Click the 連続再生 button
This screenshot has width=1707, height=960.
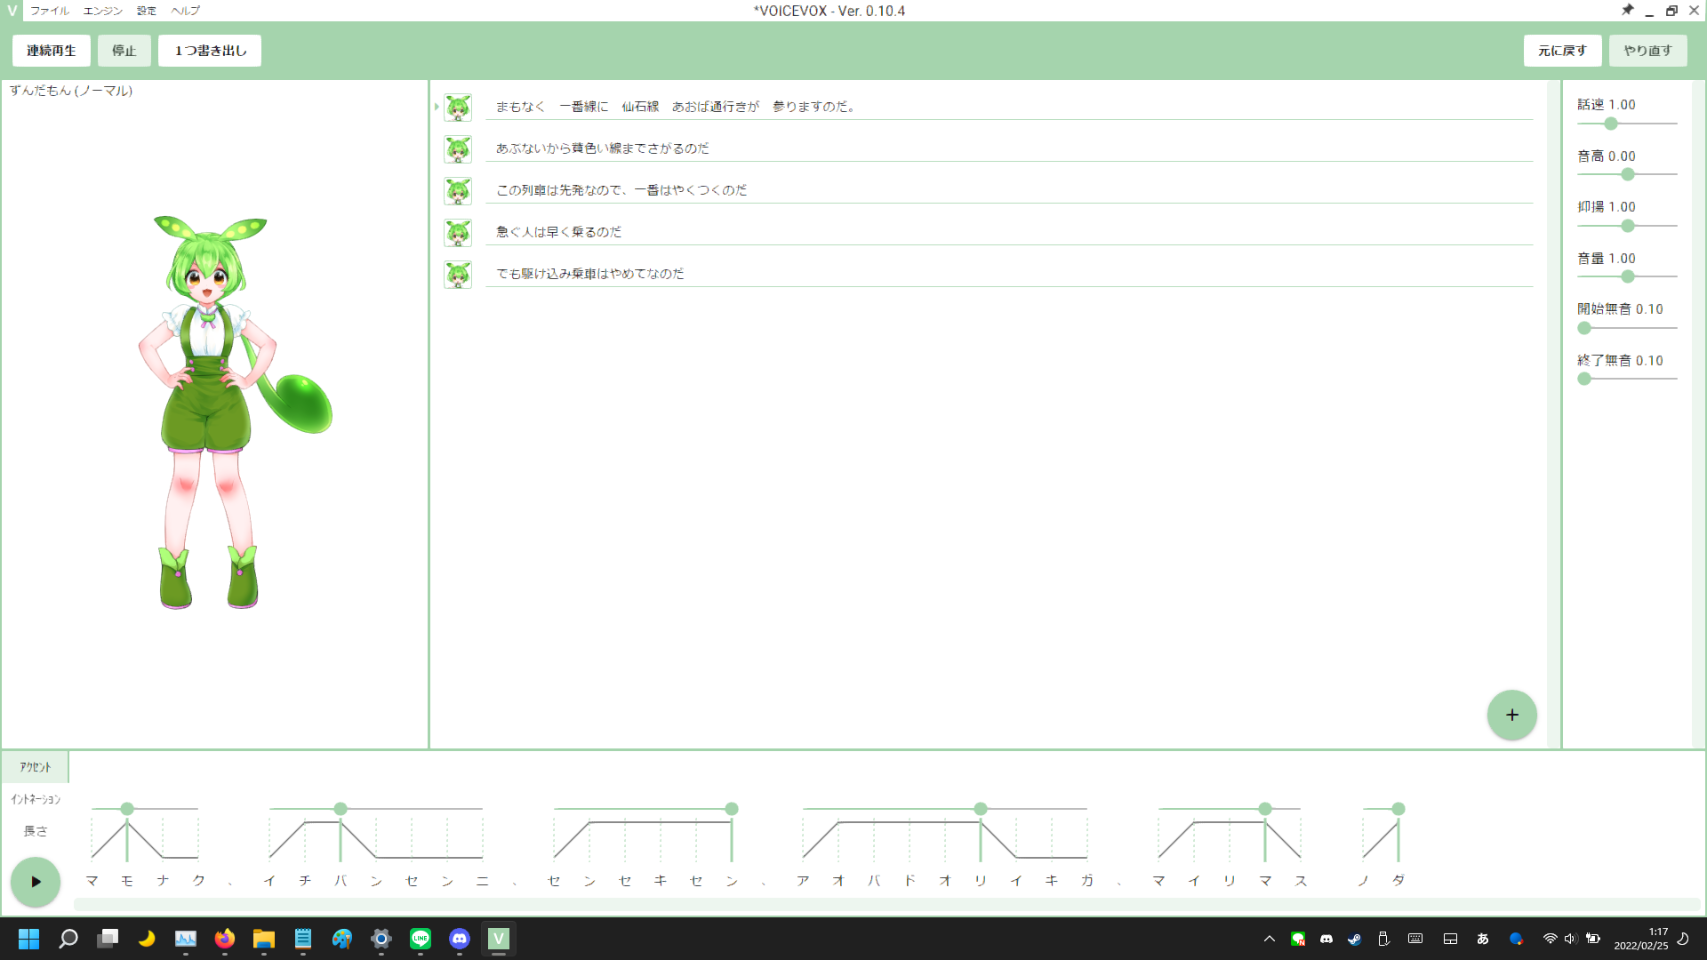(x=51, y=51)
